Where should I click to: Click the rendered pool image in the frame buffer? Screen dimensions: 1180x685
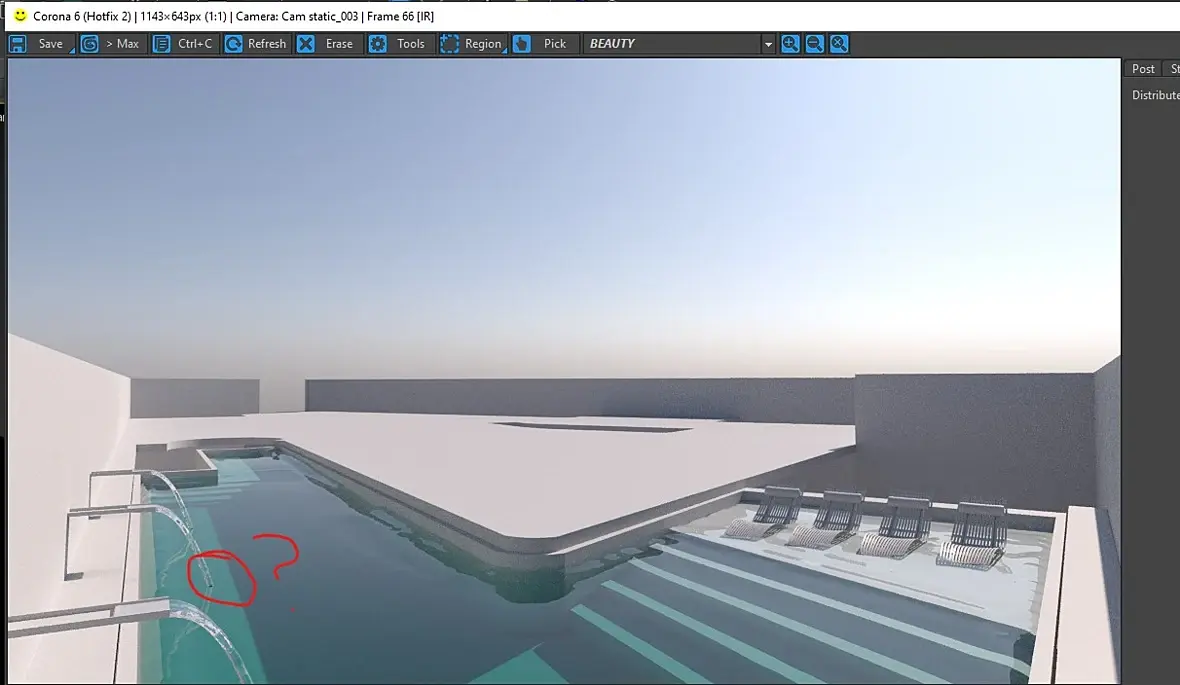coord(564,371)
